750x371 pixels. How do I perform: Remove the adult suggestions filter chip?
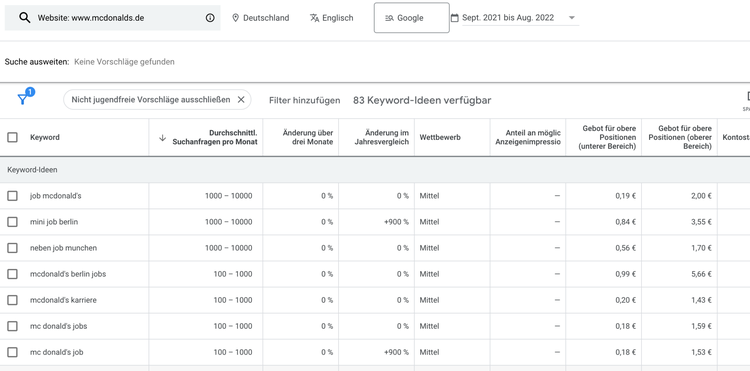(x=241, y=99)
